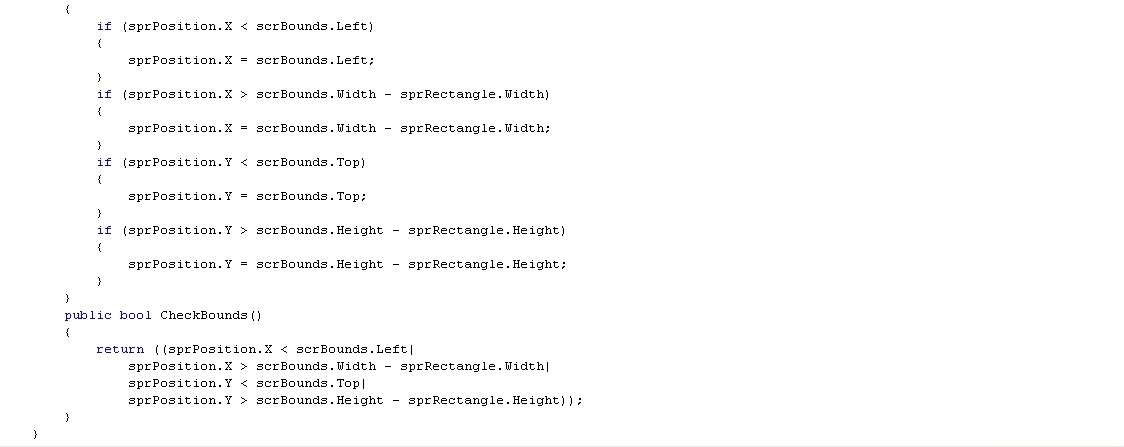The width and height of the screenshot is (1124, 447).
Task: Click the closing brace ending CheckBounds method
Action: click(67, 417)
